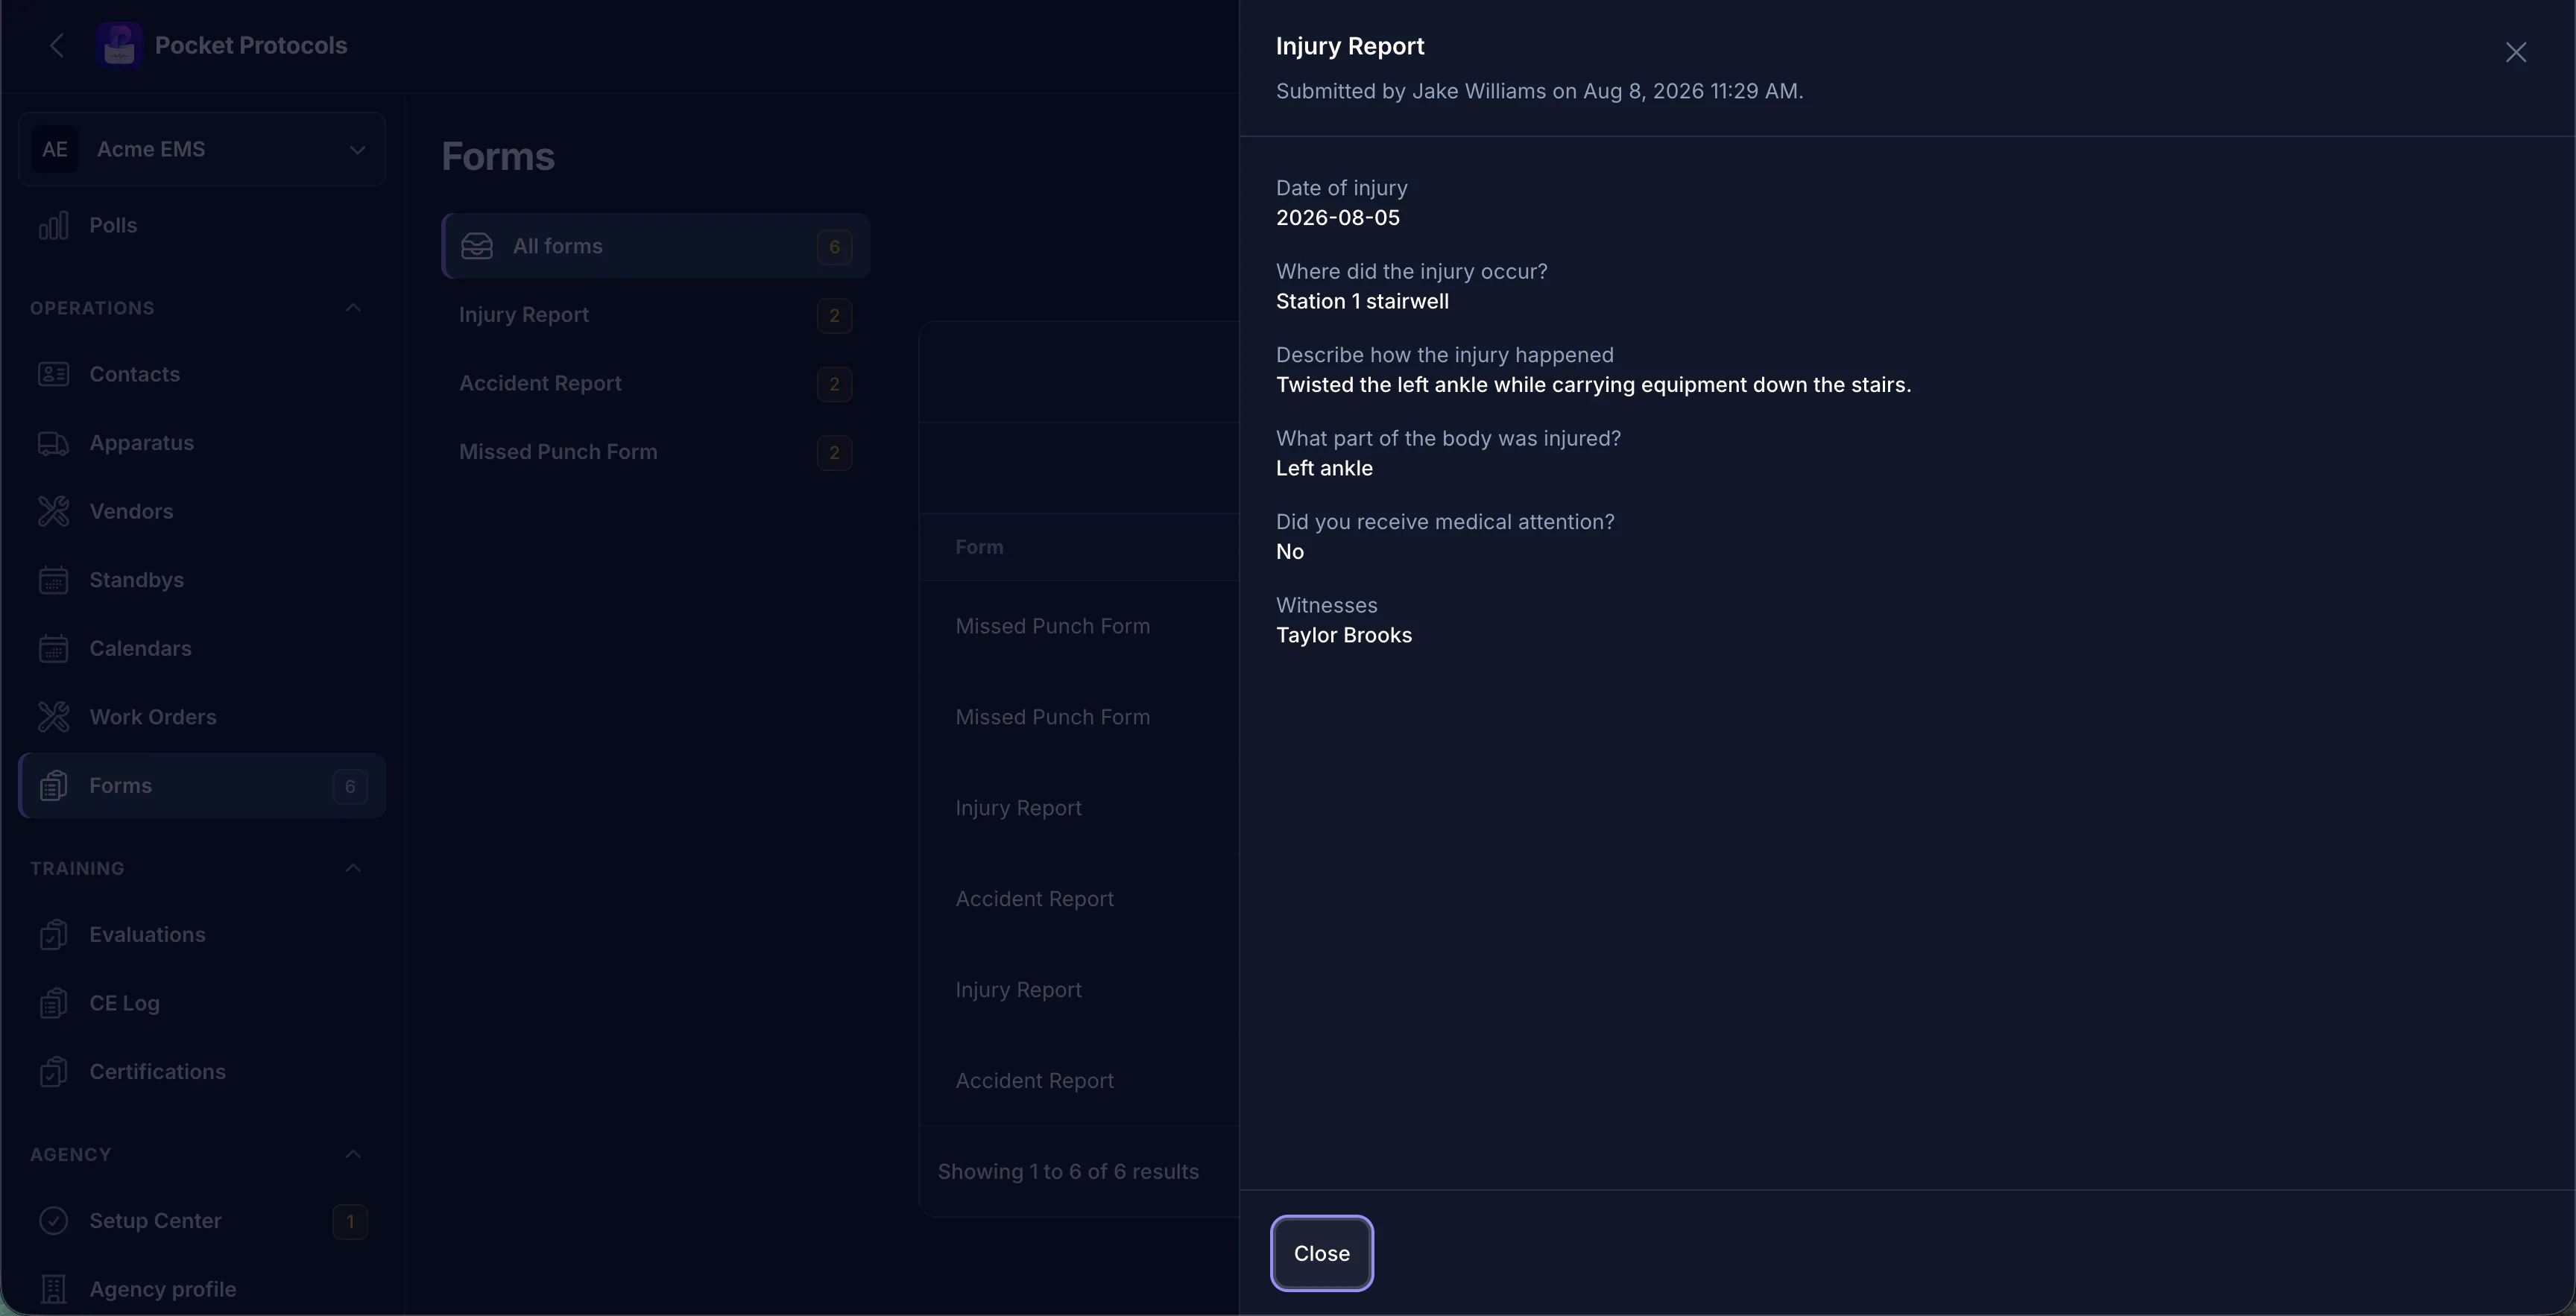Click the Setup Center checkmark icon
This screenshot has height=1316, width=2576.
[53, 1221]
